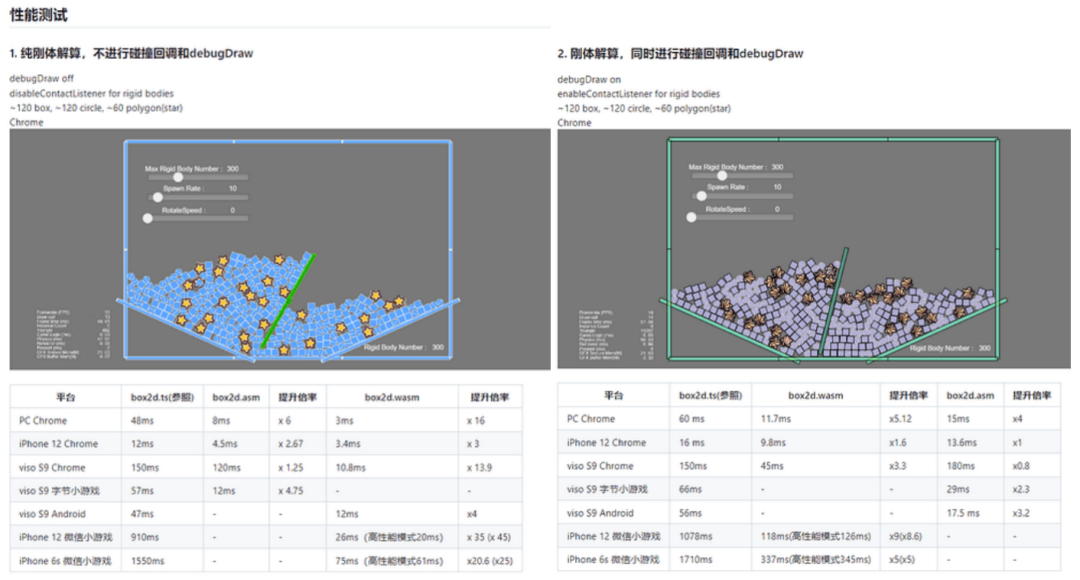Click the 'debugDraw on' line

pyautogui.click(x=589, y=79)
